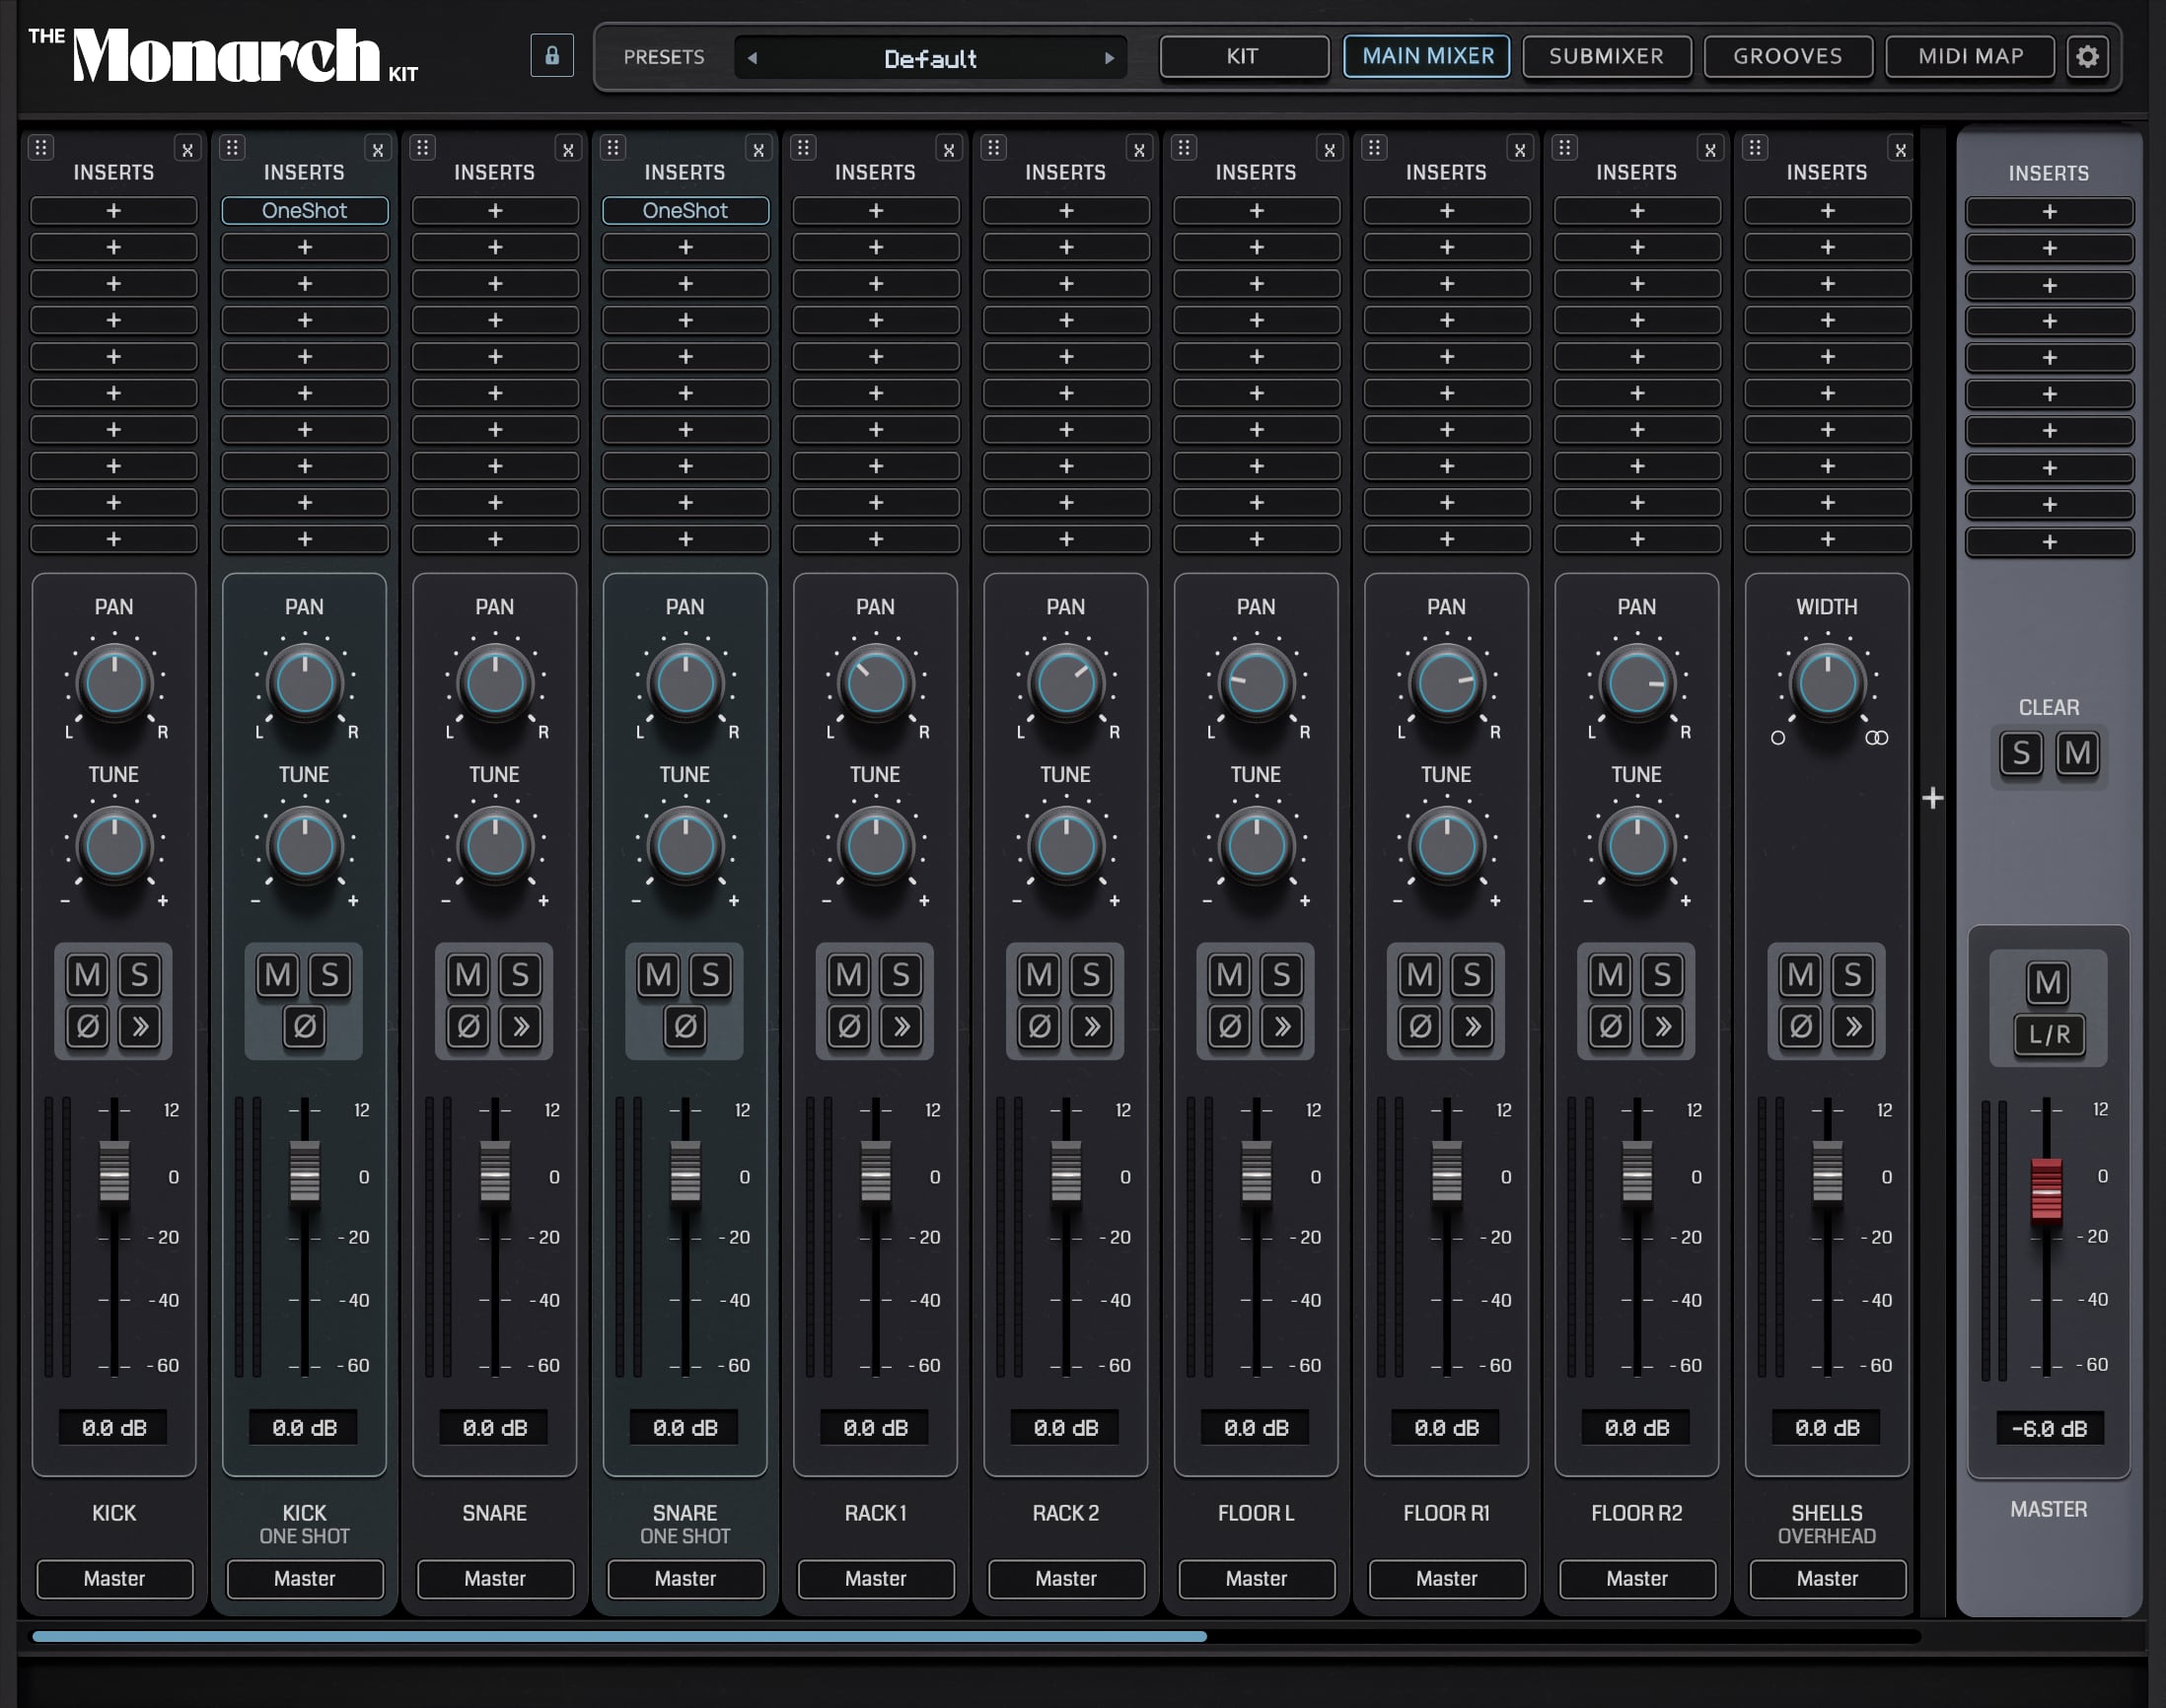Click the drag handle on the SNARE channel
Viewport: 2166px width, 1708px height.
click(x=422, y=148)
